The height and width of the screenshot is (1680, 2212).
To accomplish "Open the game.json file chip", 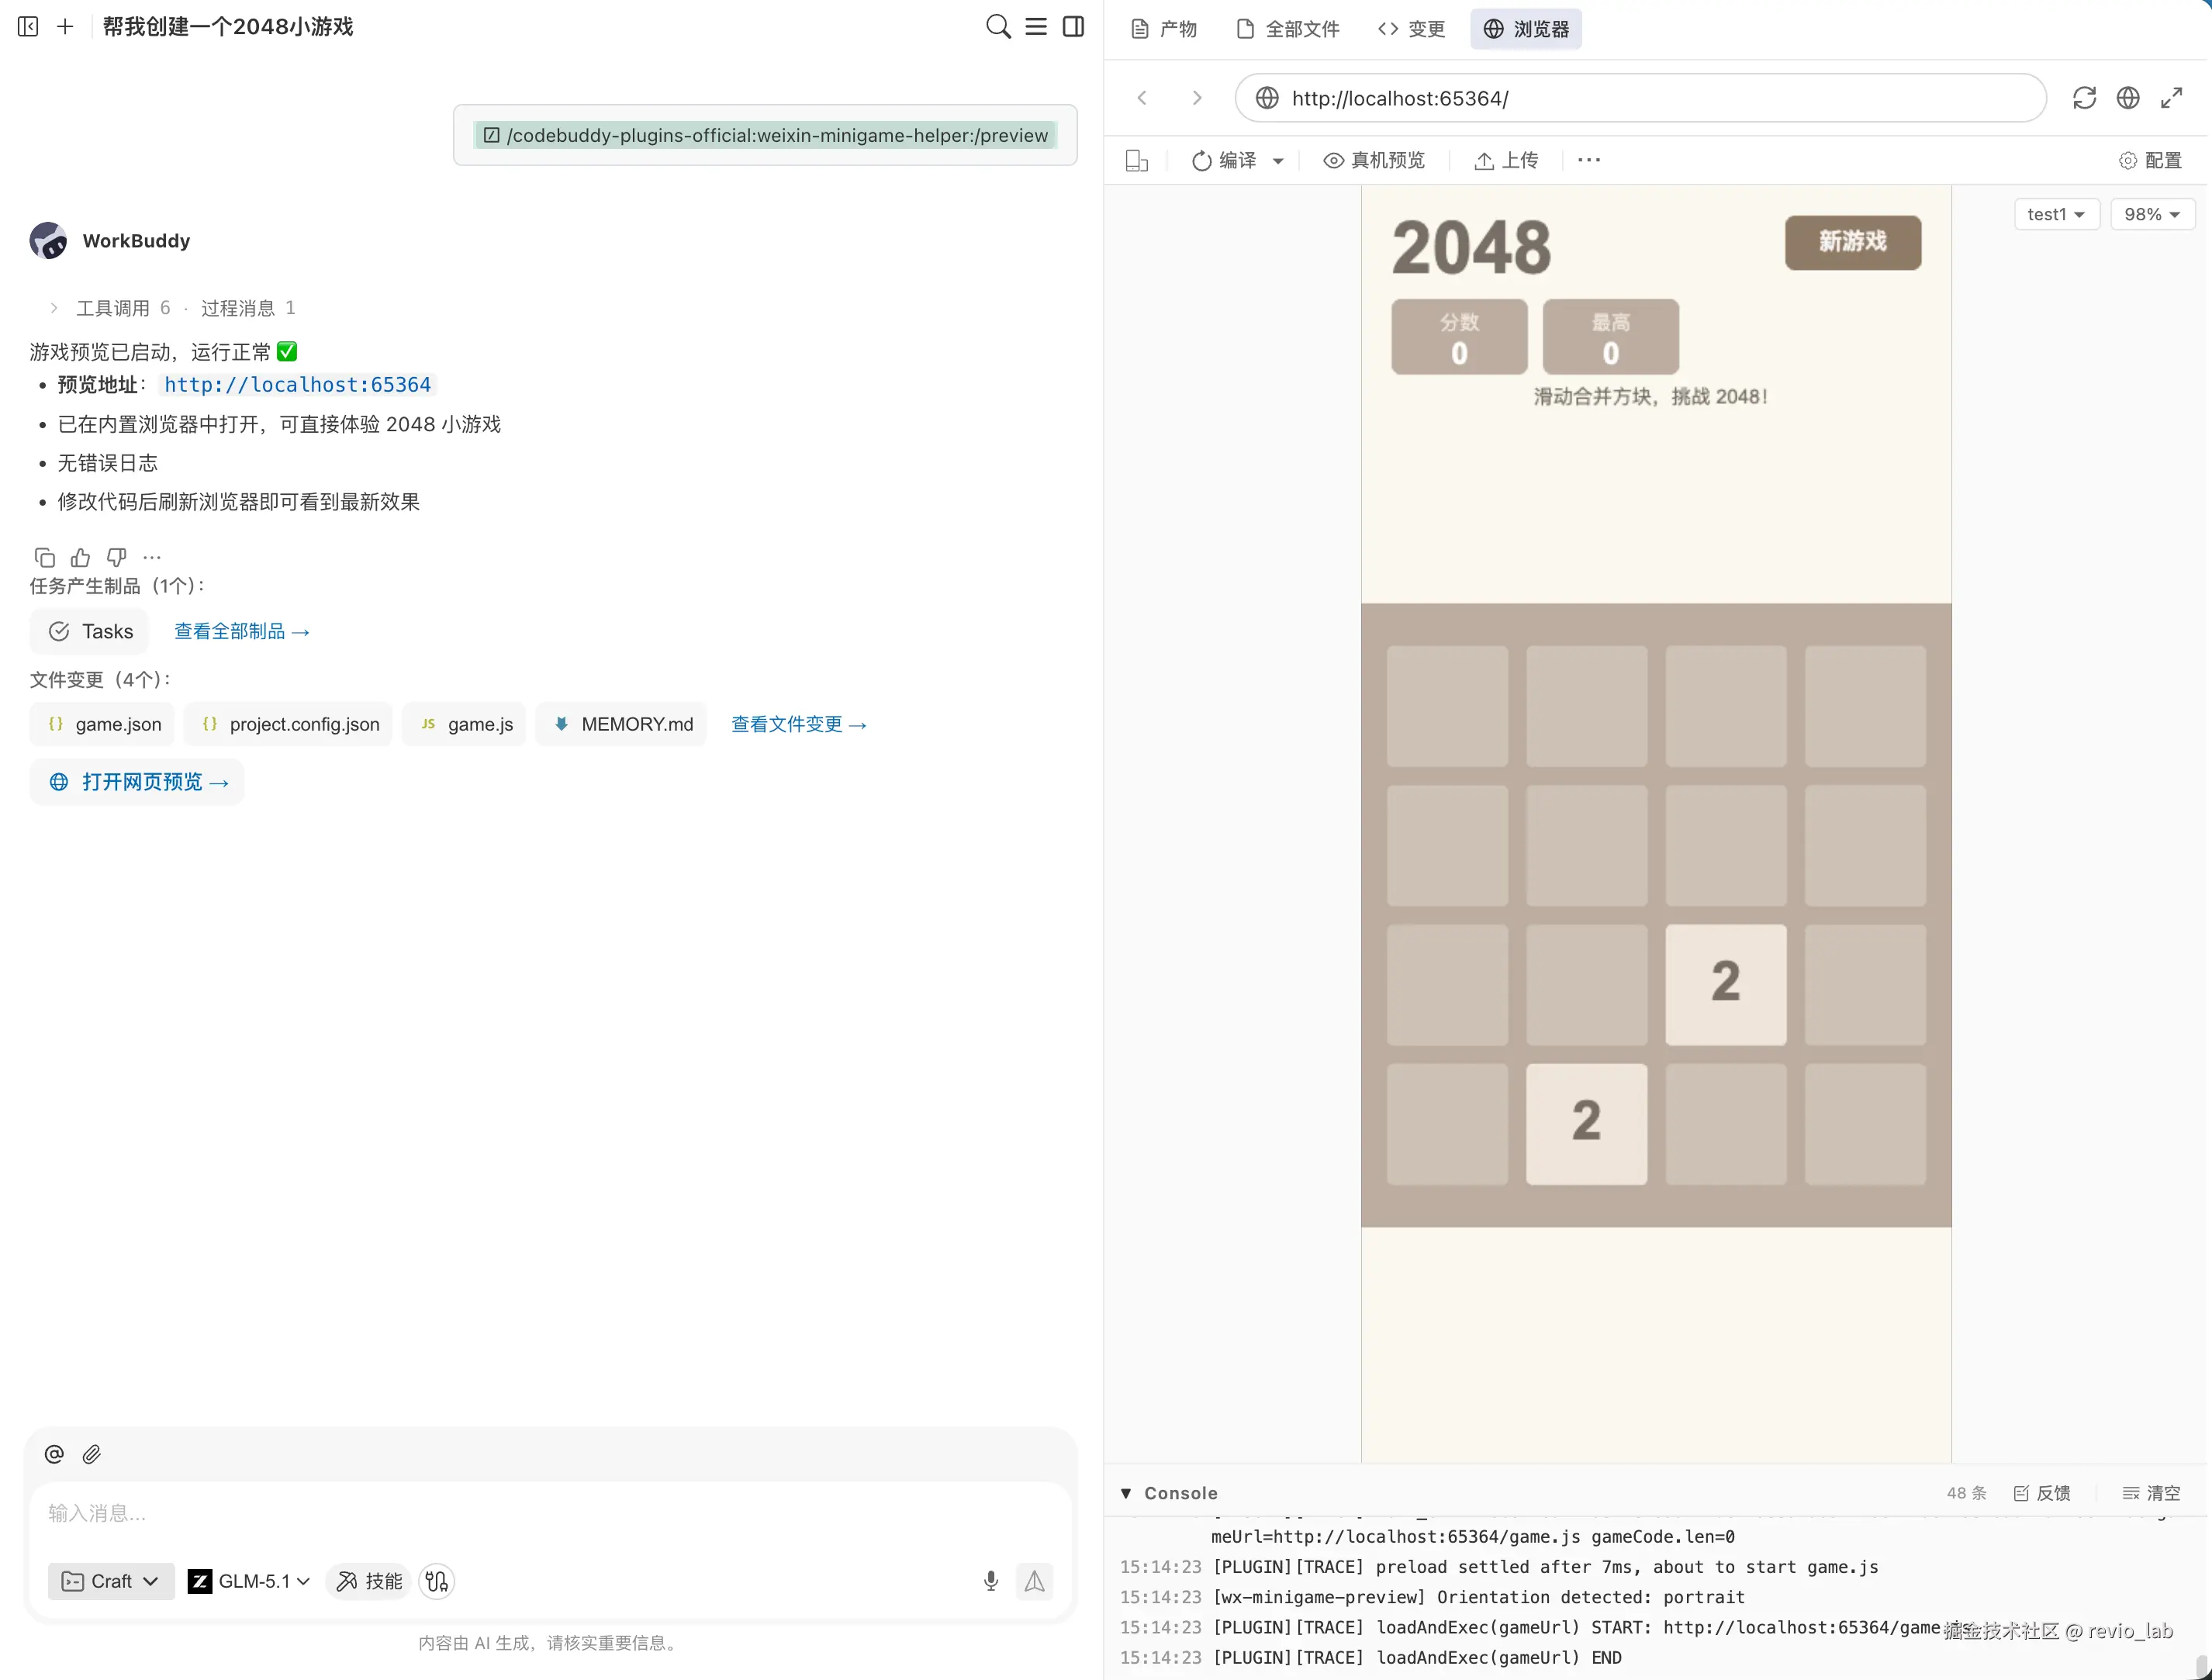I will coord(102,724).
